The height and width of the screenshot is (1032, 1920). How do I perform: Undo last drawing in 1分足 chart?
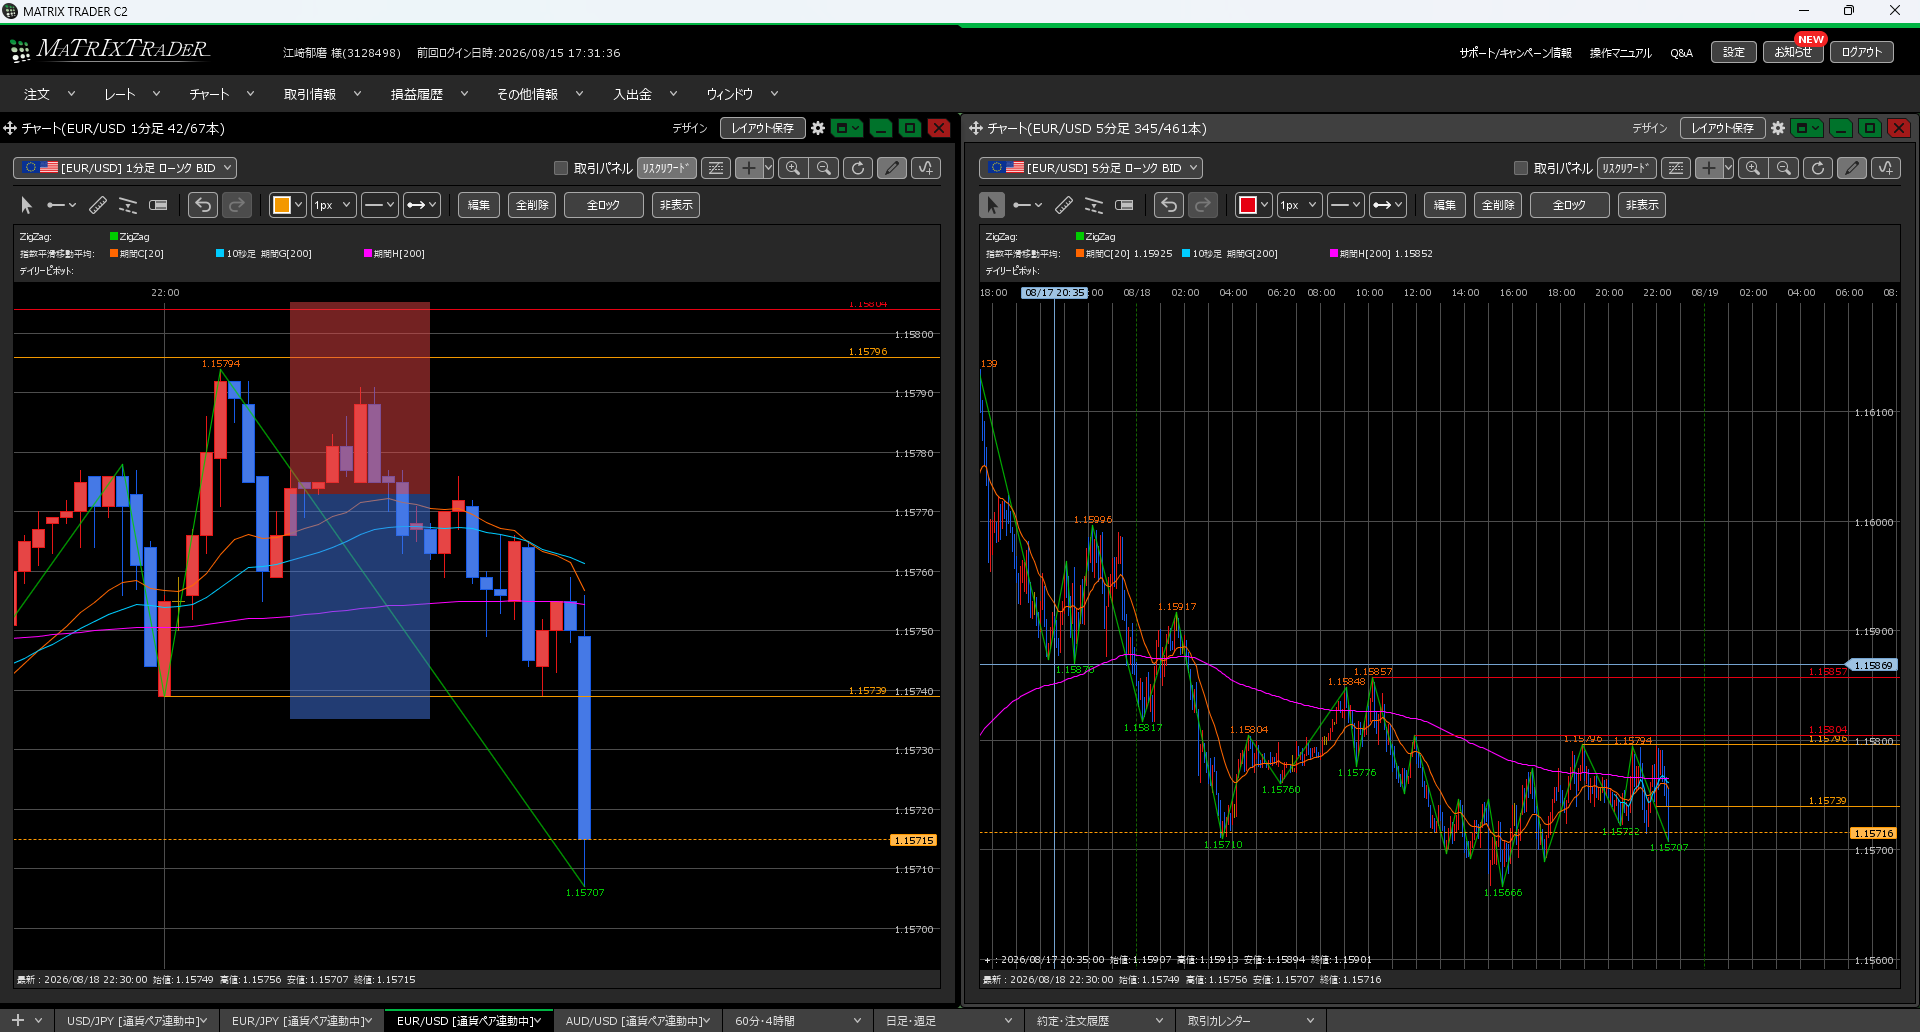point(203,205)
